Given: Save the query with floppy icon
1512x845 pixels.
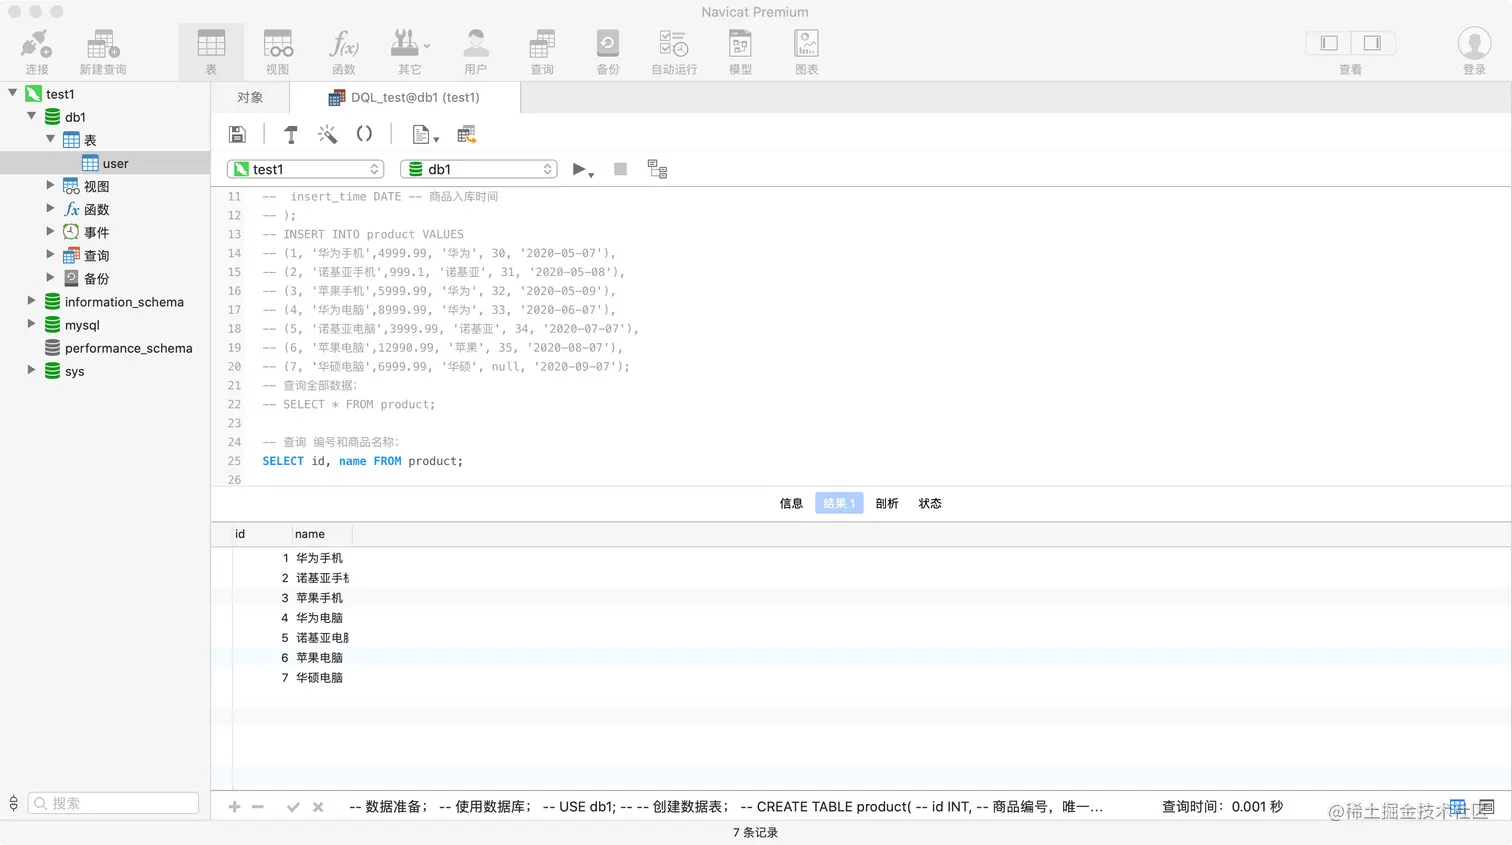Looking at the screenshot, I should click(x=238, y=134).
